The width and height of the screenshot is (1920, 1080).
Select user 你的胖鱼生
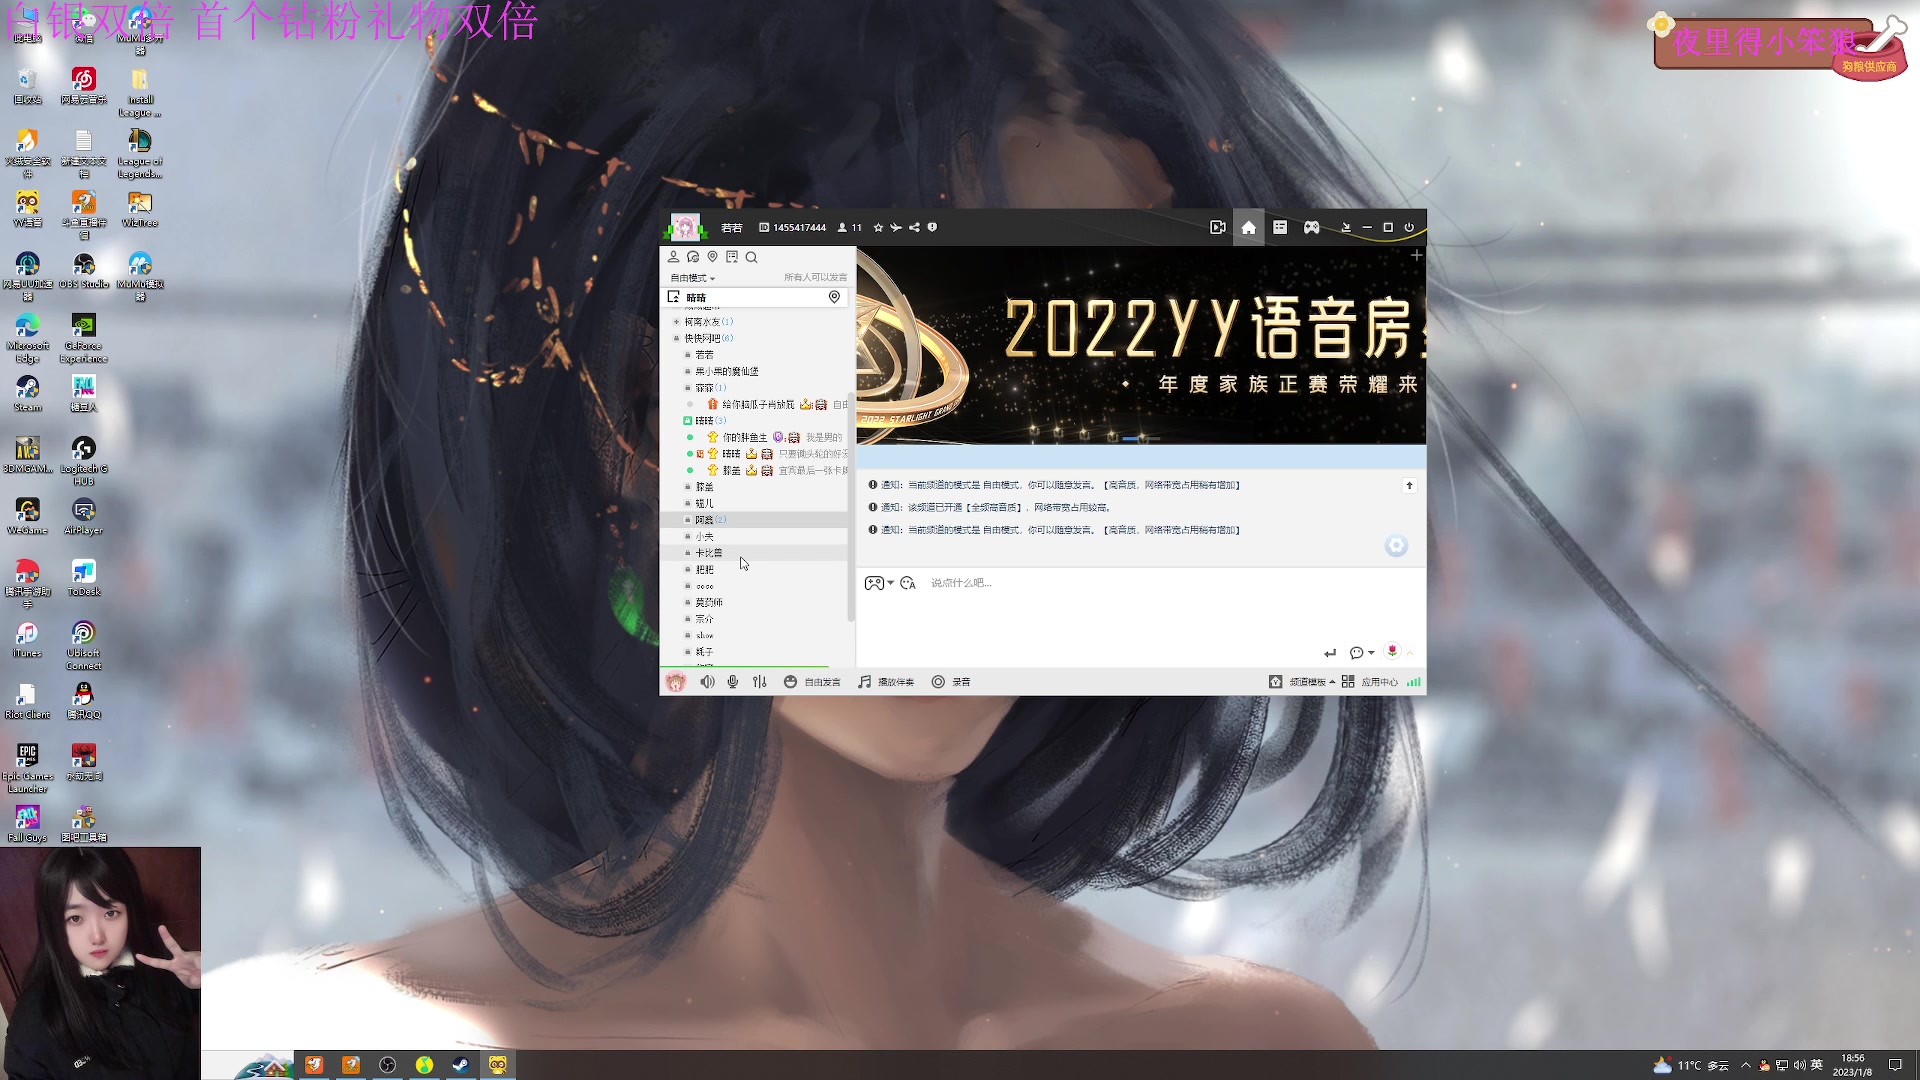745,438
